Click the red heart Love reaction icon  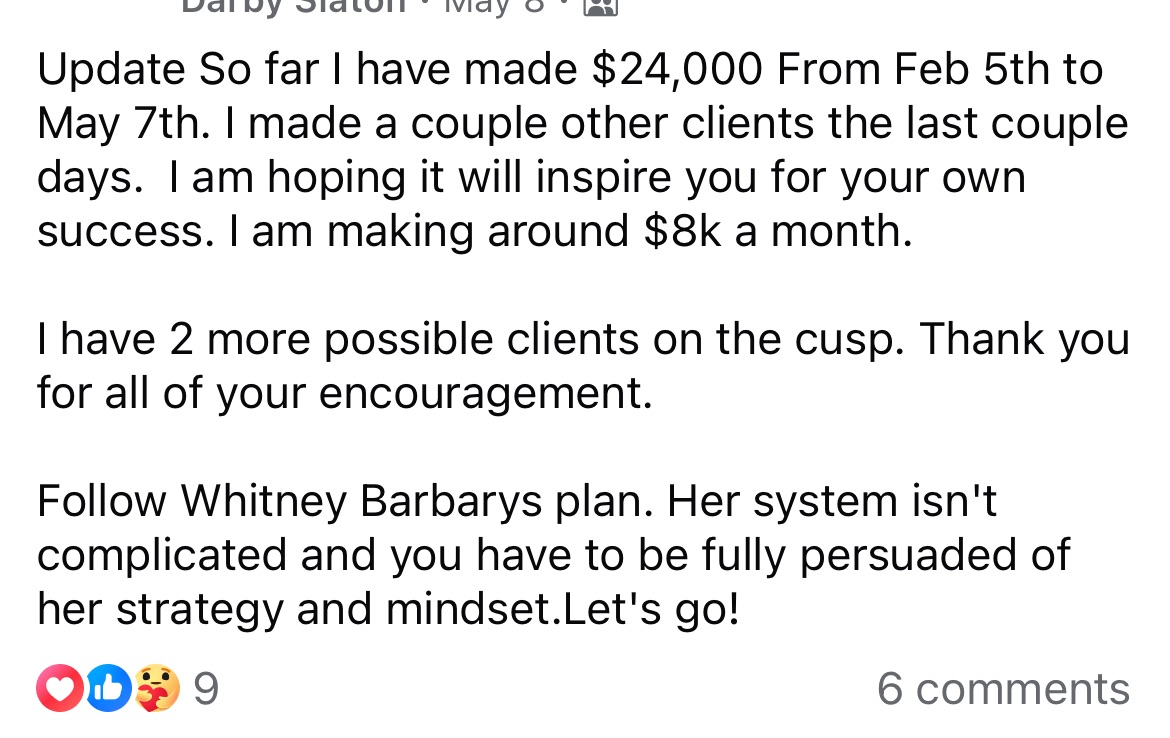coord(60,688)
